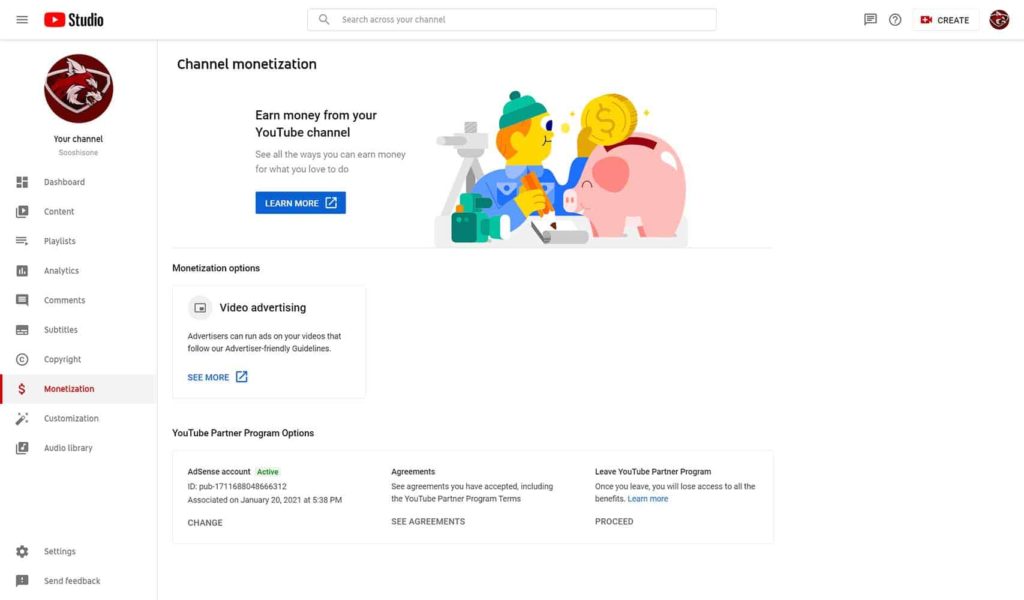Follow the Learn more link about leaving

(x=648, y=499)
